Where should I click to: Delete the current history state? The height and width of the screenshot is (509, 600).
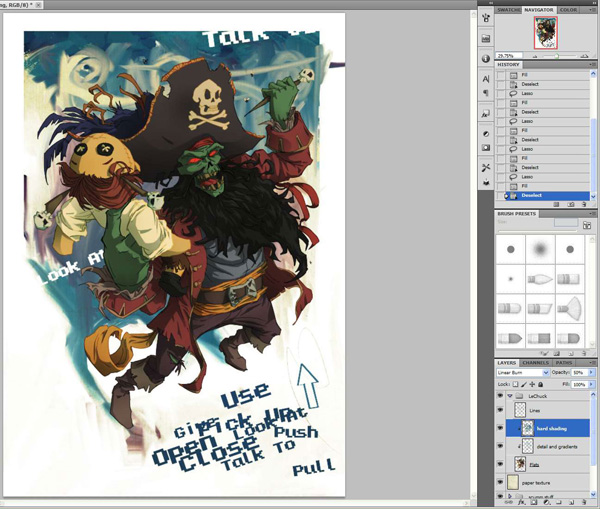[584, 204]
